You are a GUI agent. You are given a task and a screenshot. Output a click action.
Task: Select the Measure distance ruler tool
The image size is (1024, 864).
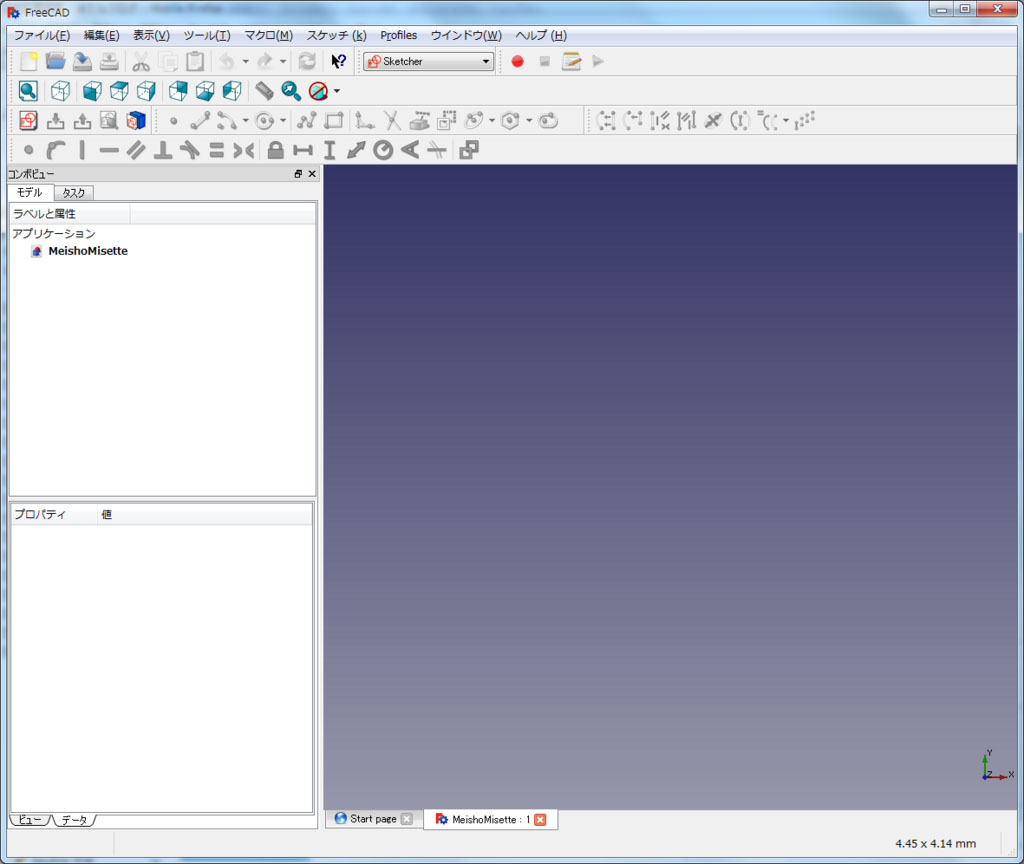264,91
